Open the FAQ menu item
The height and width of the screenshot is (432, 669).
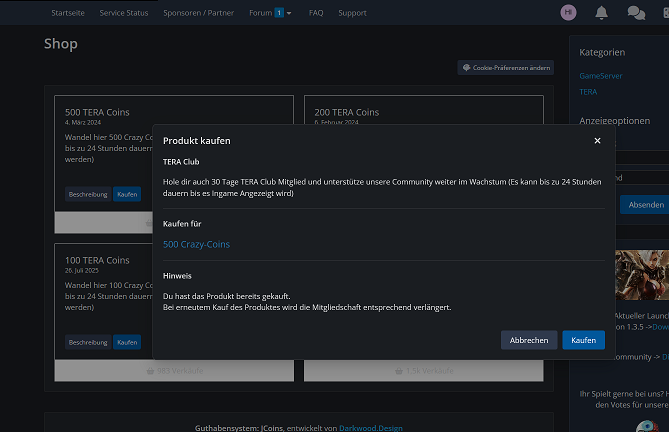click(x=316, y=13)
